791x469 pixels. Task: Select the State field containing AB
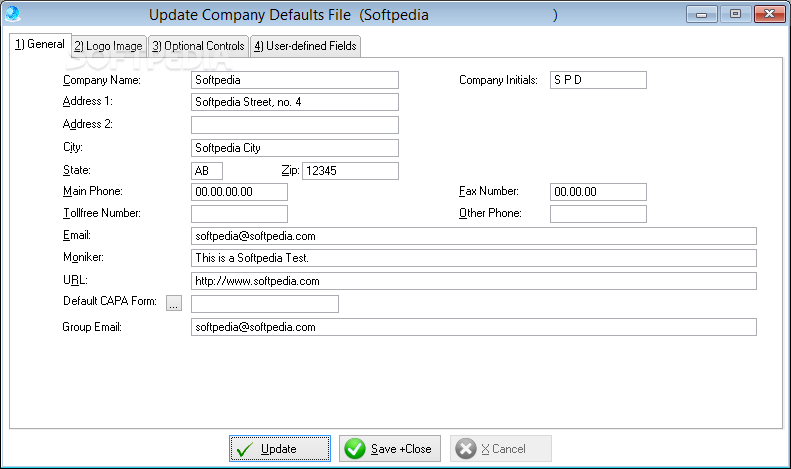pyautogui.click(x=207, y=171)
